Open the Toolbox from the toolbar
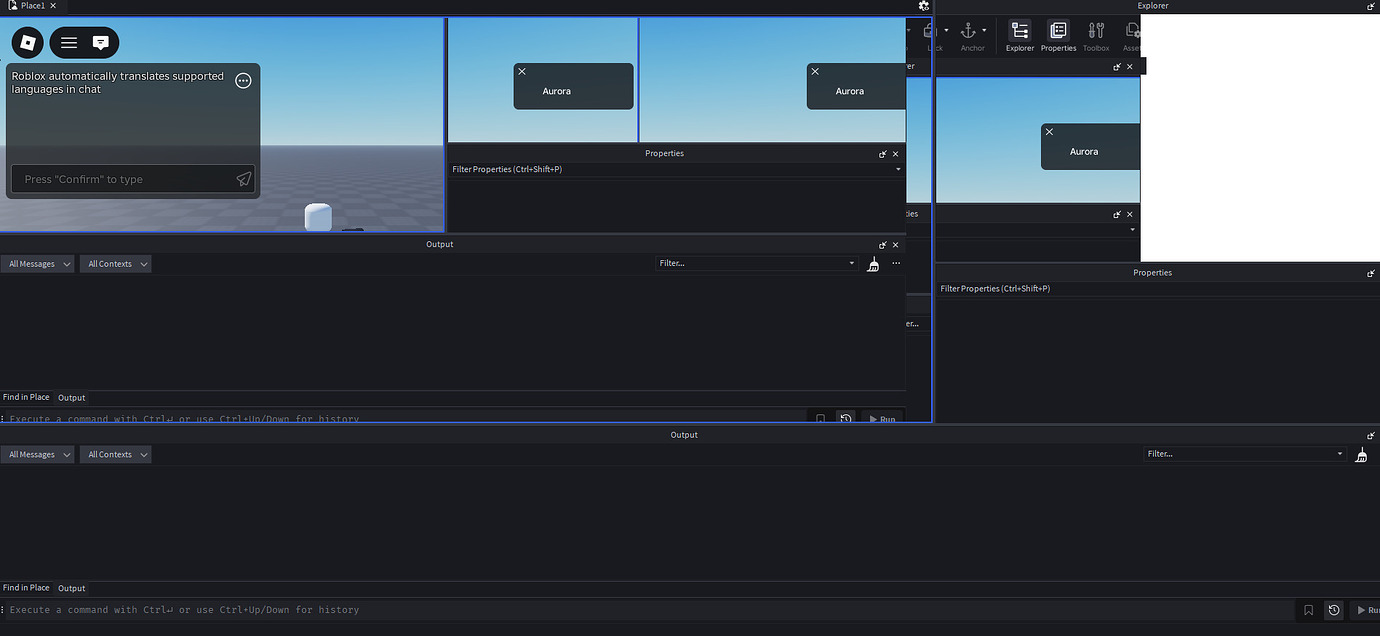The width and height of the screenshot is (1380, 636). (x=1096, y=36)
